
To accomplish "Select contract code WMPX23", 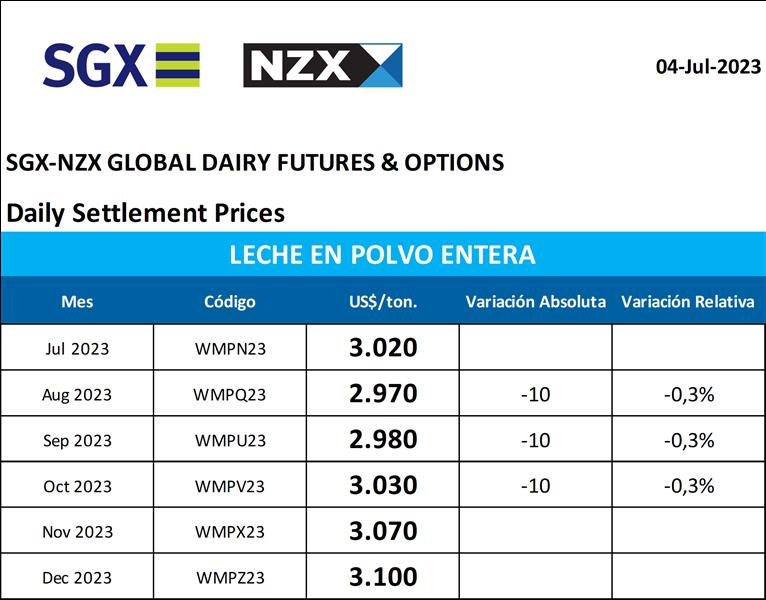I will (x=230, y=532).
